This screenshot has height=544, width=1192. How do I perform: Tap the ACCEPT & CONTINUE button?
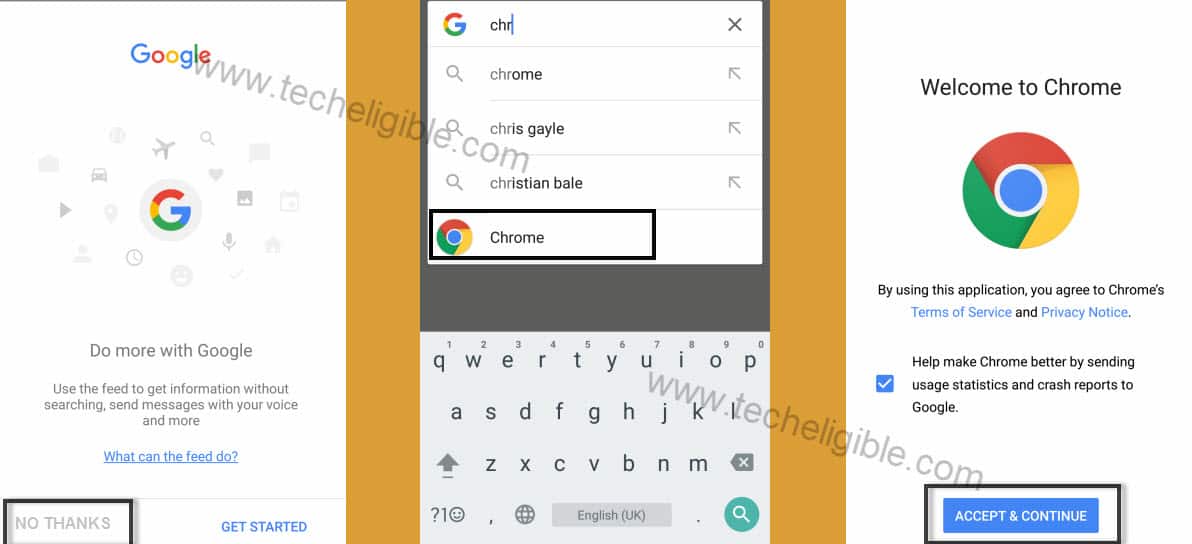coord(1021,516)
